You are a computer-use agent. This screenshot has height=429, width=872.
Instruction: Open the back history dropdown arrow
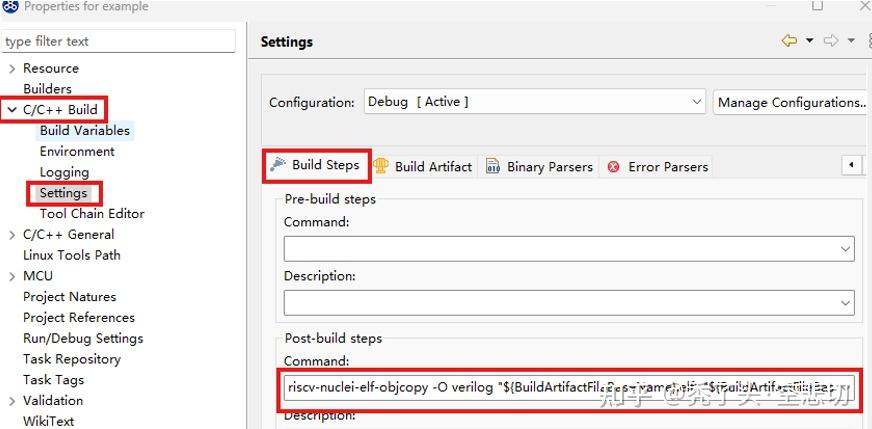pyautogui.click(x=809, y=41)
